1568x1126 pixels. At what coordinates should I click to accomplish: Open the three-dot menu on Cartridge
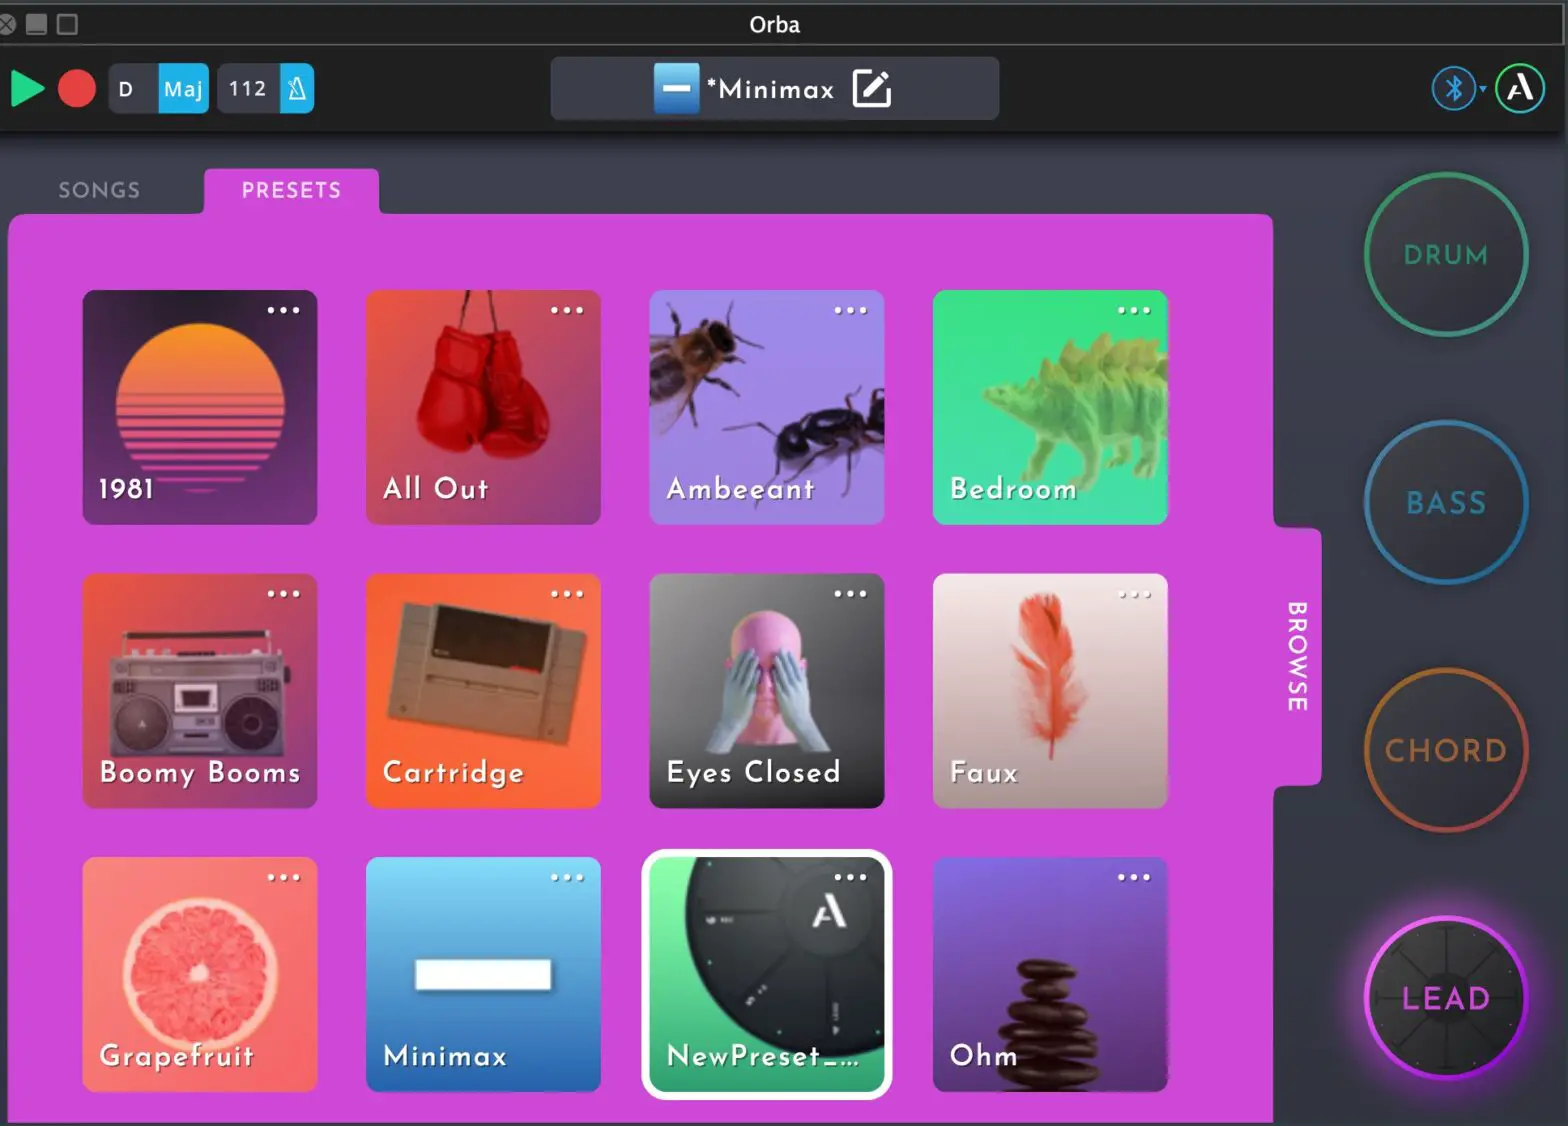click(567, 594)
